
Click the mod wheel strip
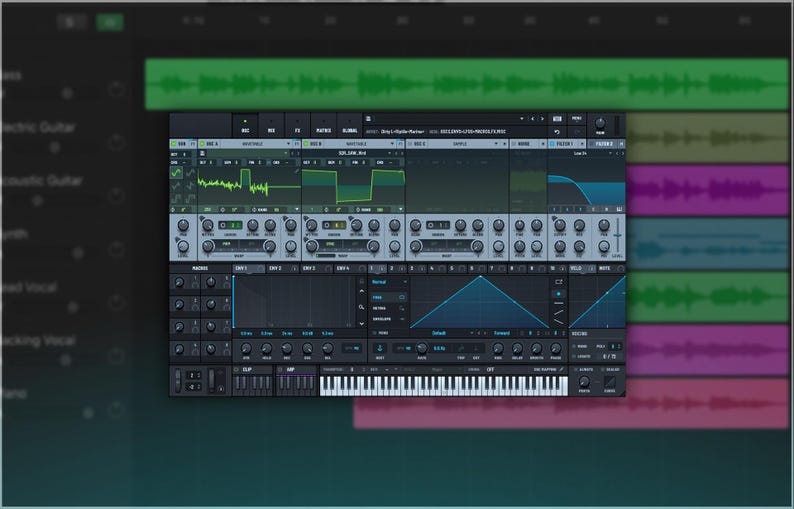(x=212, y=381)
